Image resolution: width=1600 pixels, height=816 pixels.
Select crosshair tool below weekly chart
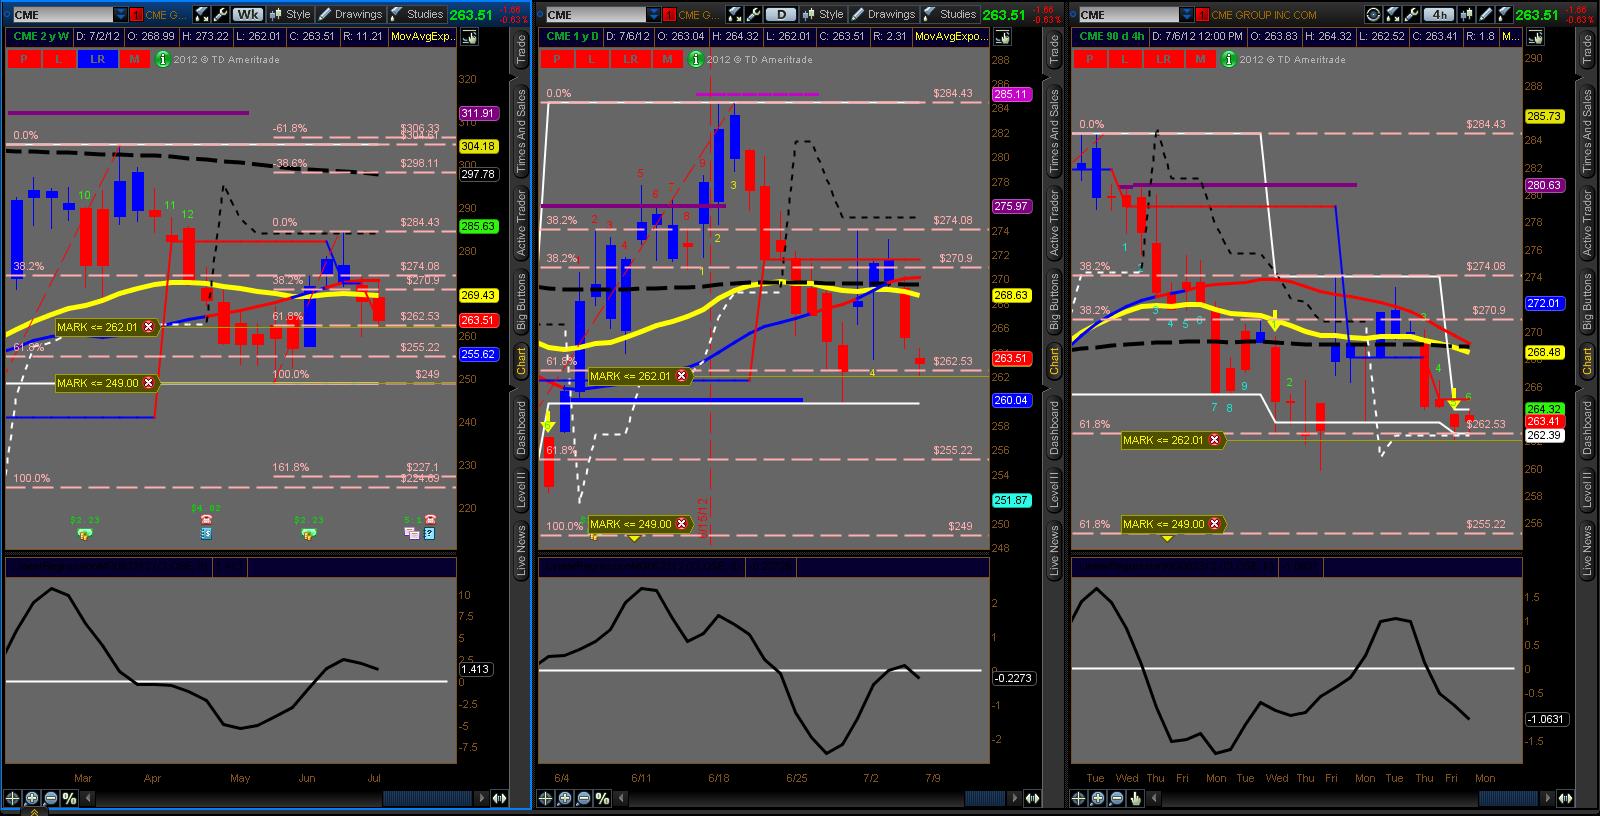tap(13, 798)
